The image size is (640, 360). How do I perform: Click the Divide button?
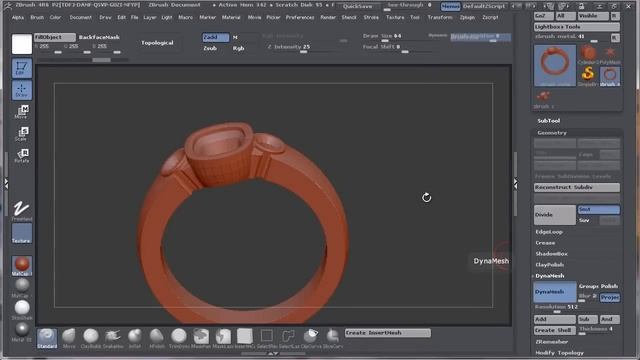point(555,215)
